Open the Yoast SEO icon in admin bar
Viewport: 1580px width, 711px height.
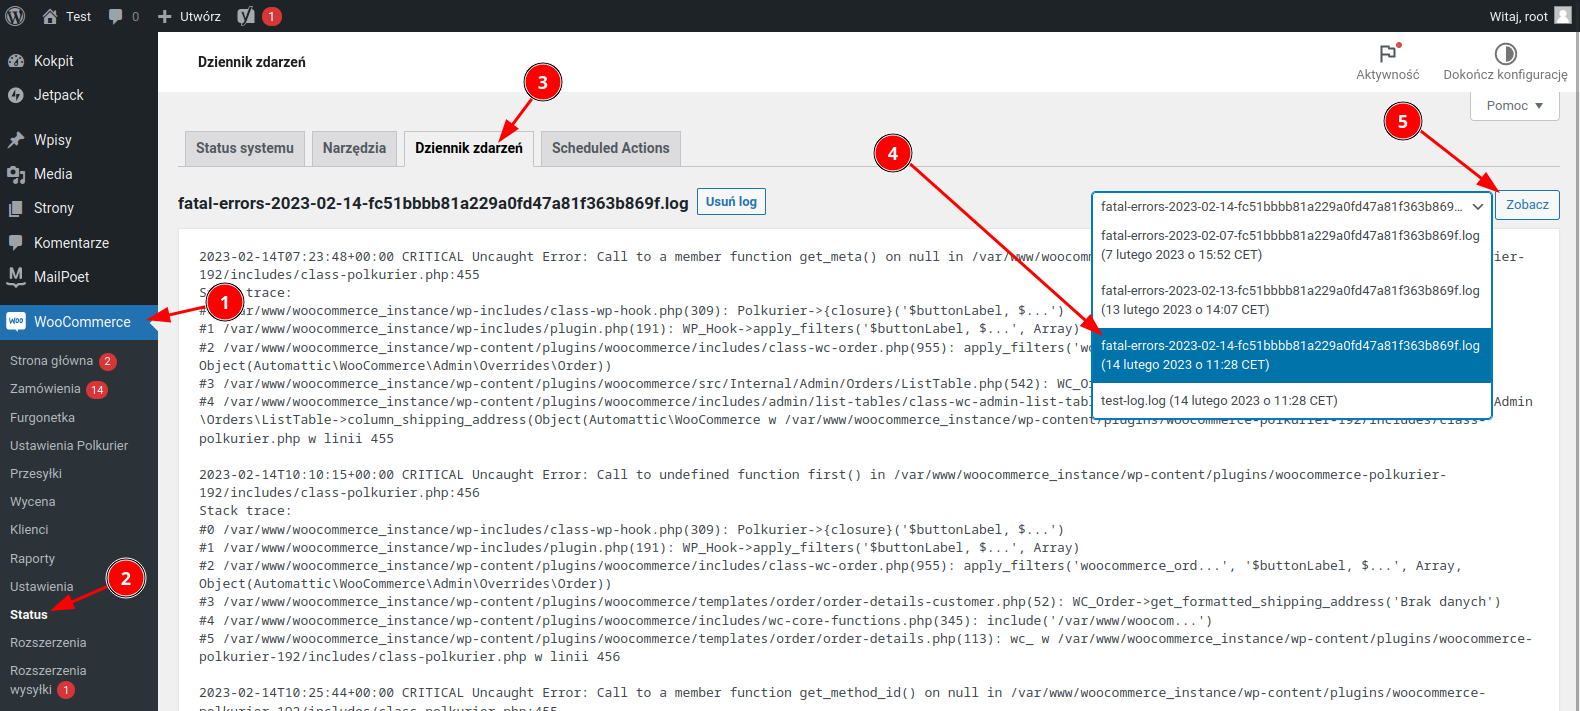[246, 16]
